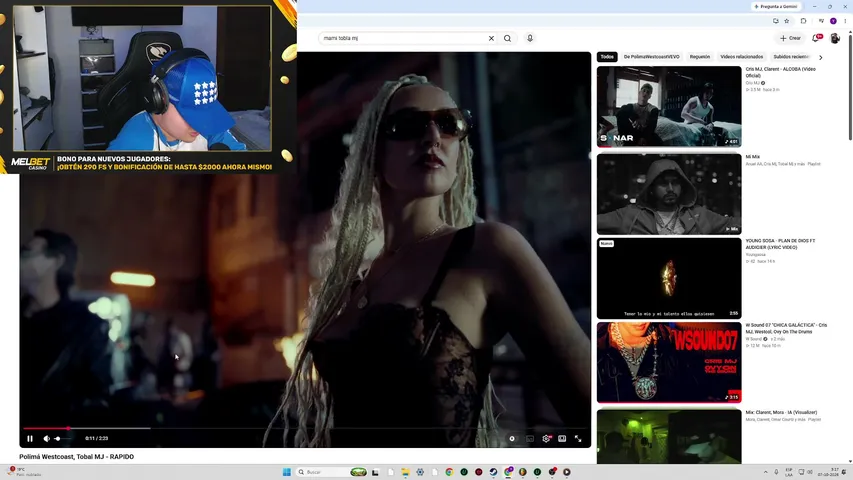Open 'Cris MJ, Clarent - ALCOBA' title link
Viewport: 853px width, 480px height.
(780, 72)
